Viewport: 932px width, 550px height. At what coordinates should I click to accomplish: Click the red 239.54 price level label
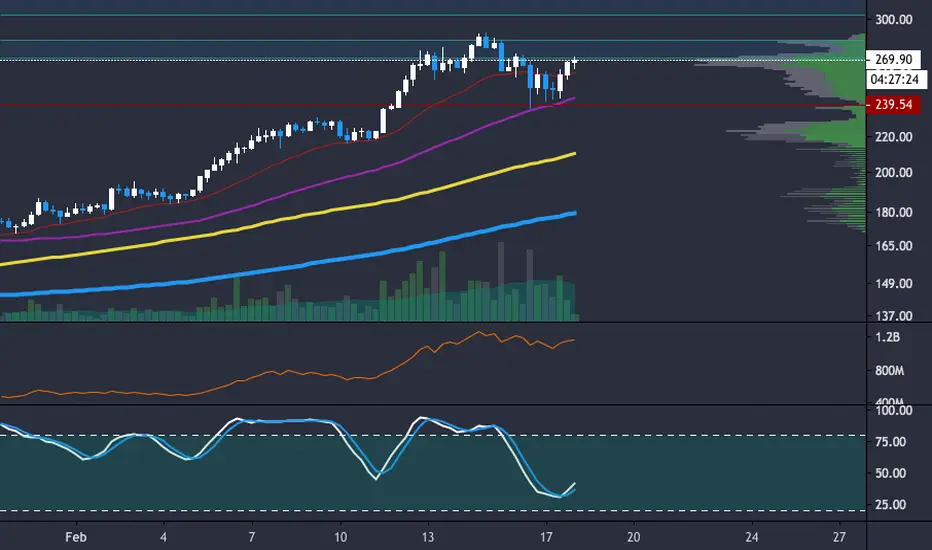(893, 105)
